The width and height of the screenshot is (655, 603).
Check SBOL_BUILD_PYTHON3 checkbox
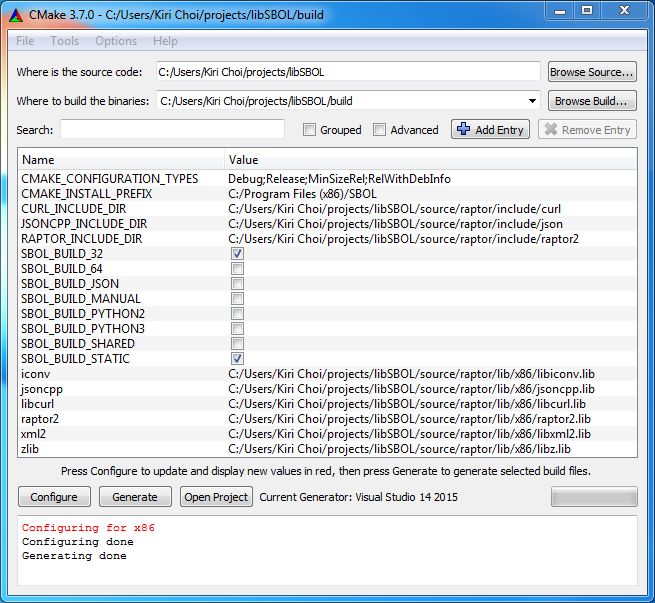(x=237, y=329)
